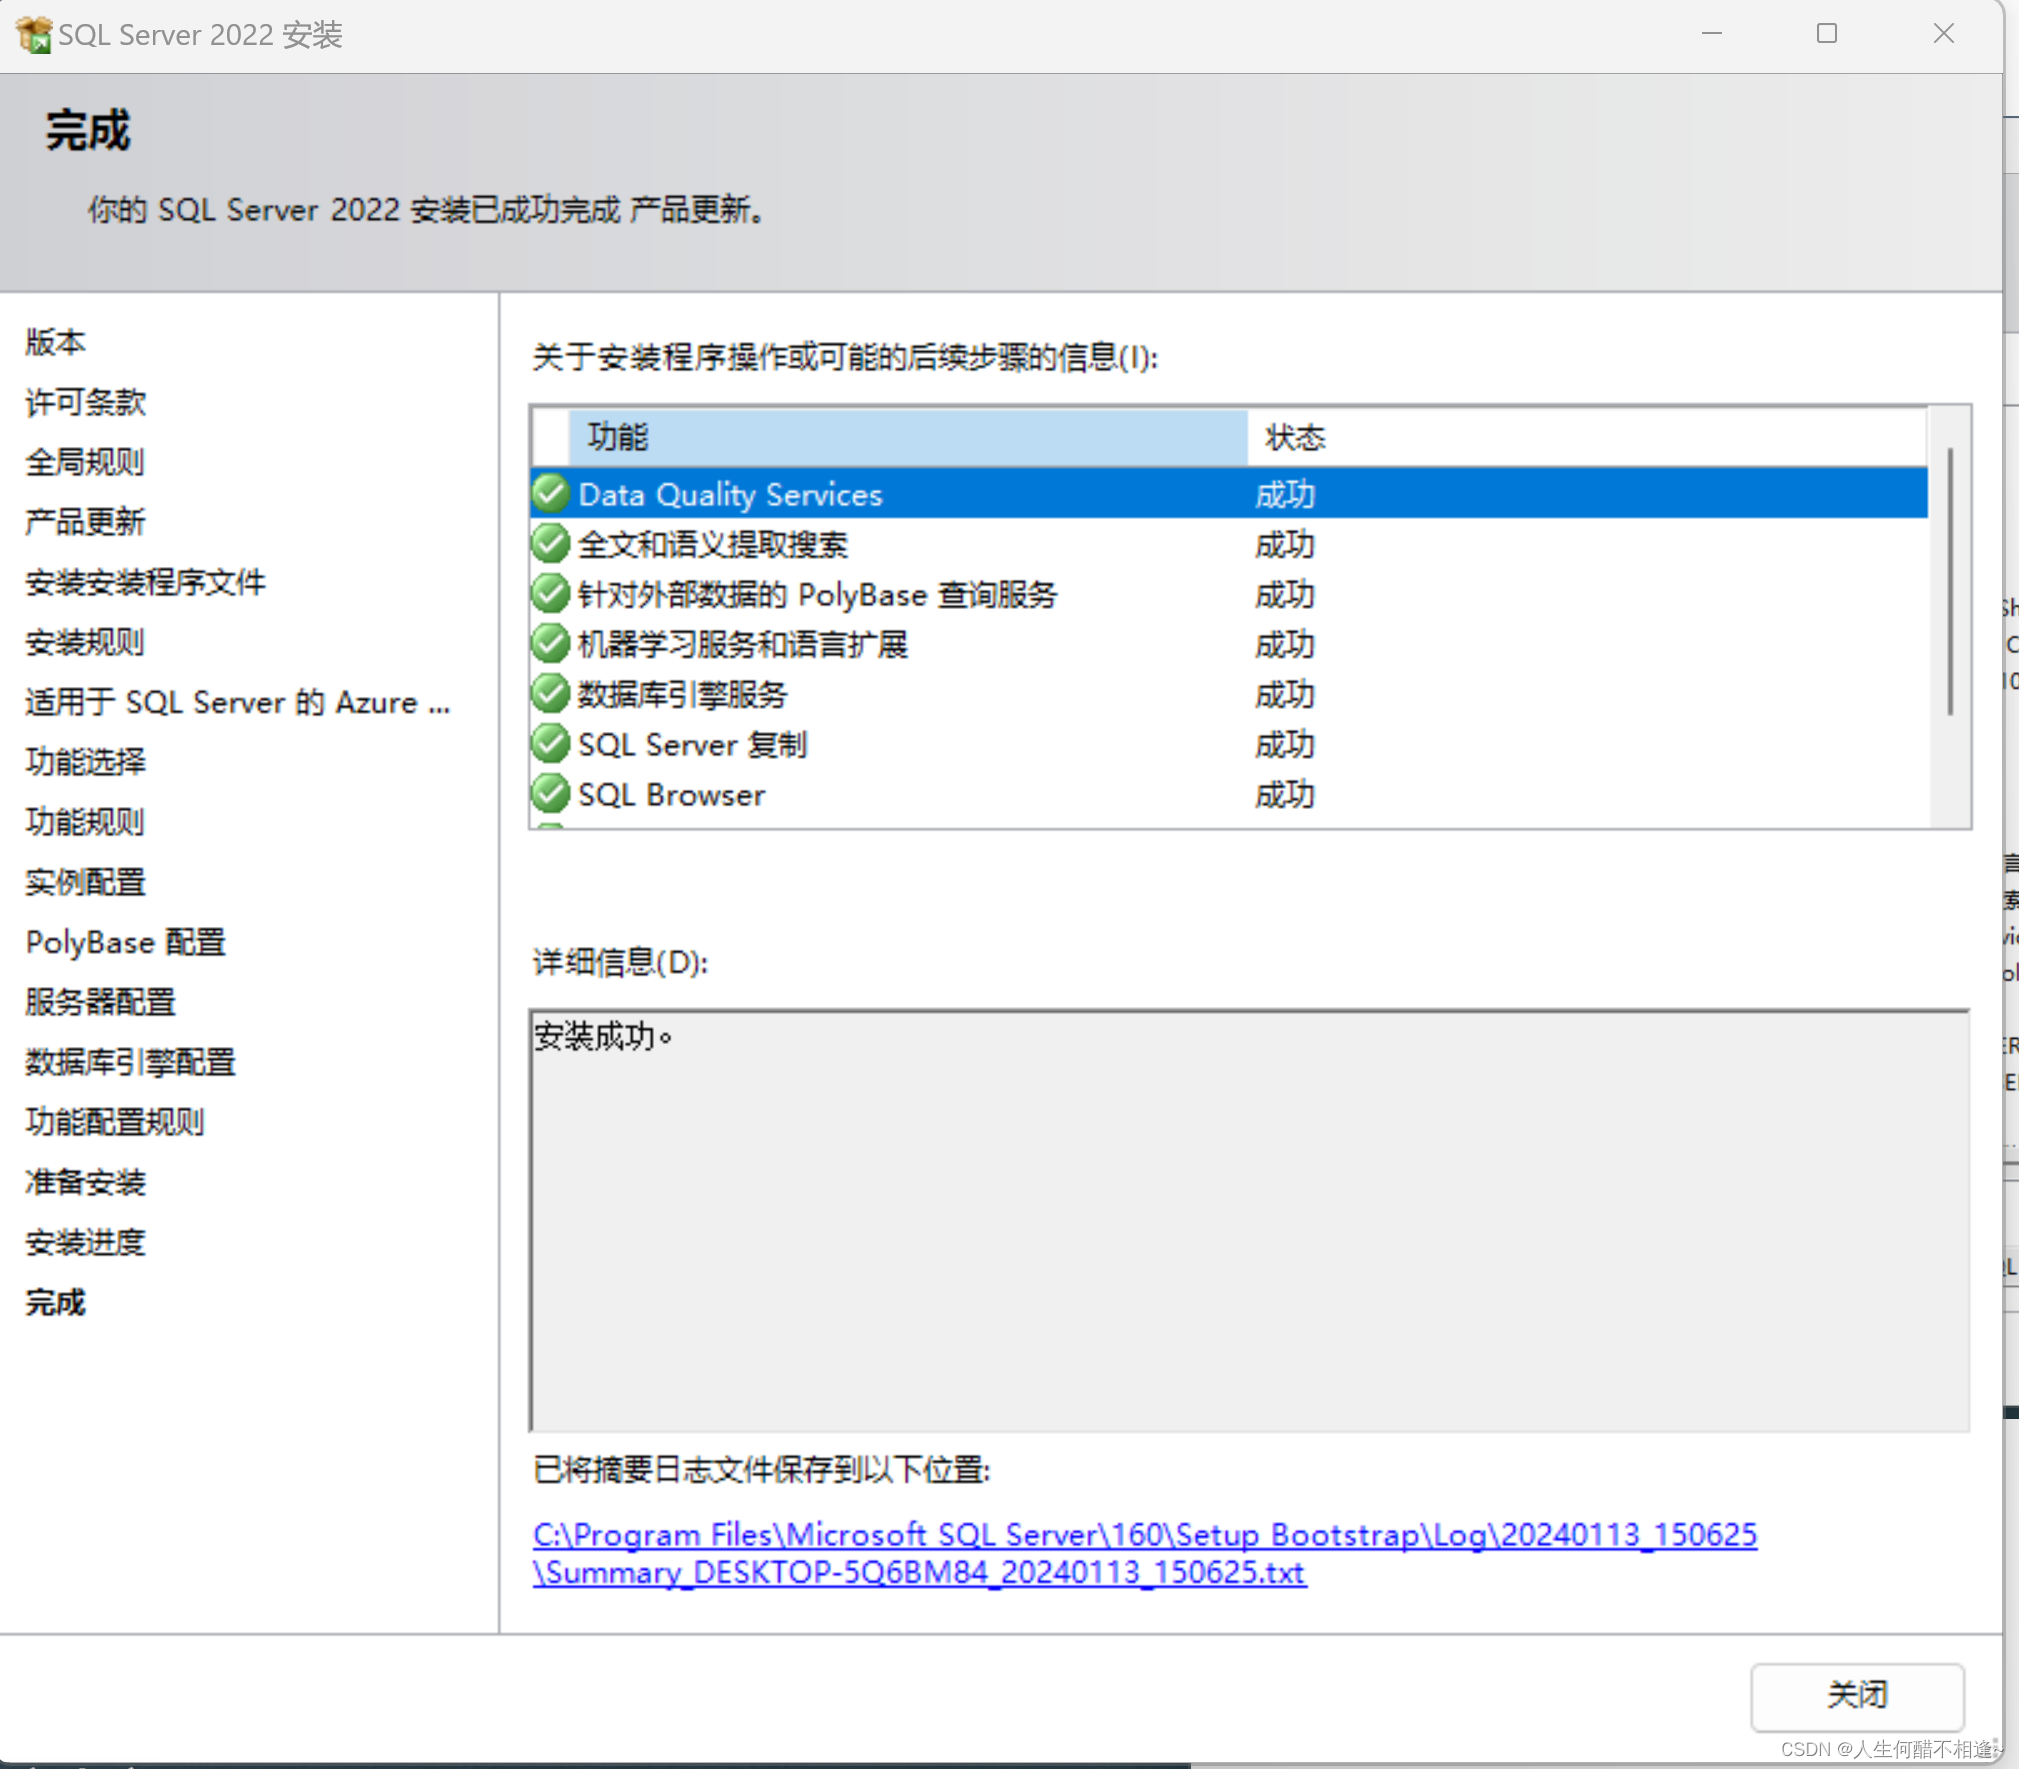This screenshot has height=1769, width=2019.
Task: Click 成功 status for 数据库引擎服务
Action: tap(1285, 694)
